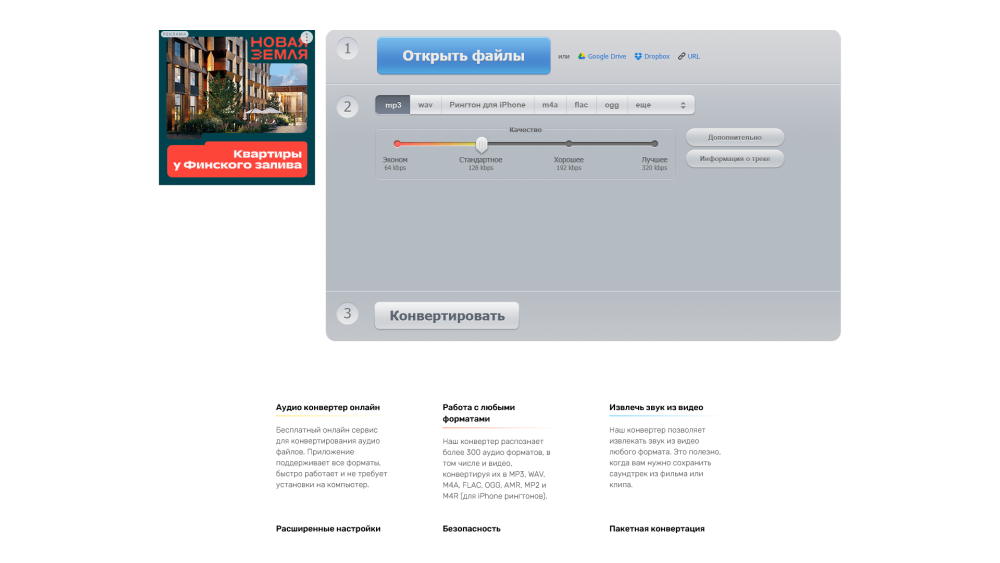Click the Пакетная конвертация heading
Image resolution: width=1000 pixels, height=563 pixels.
(657, 529)
